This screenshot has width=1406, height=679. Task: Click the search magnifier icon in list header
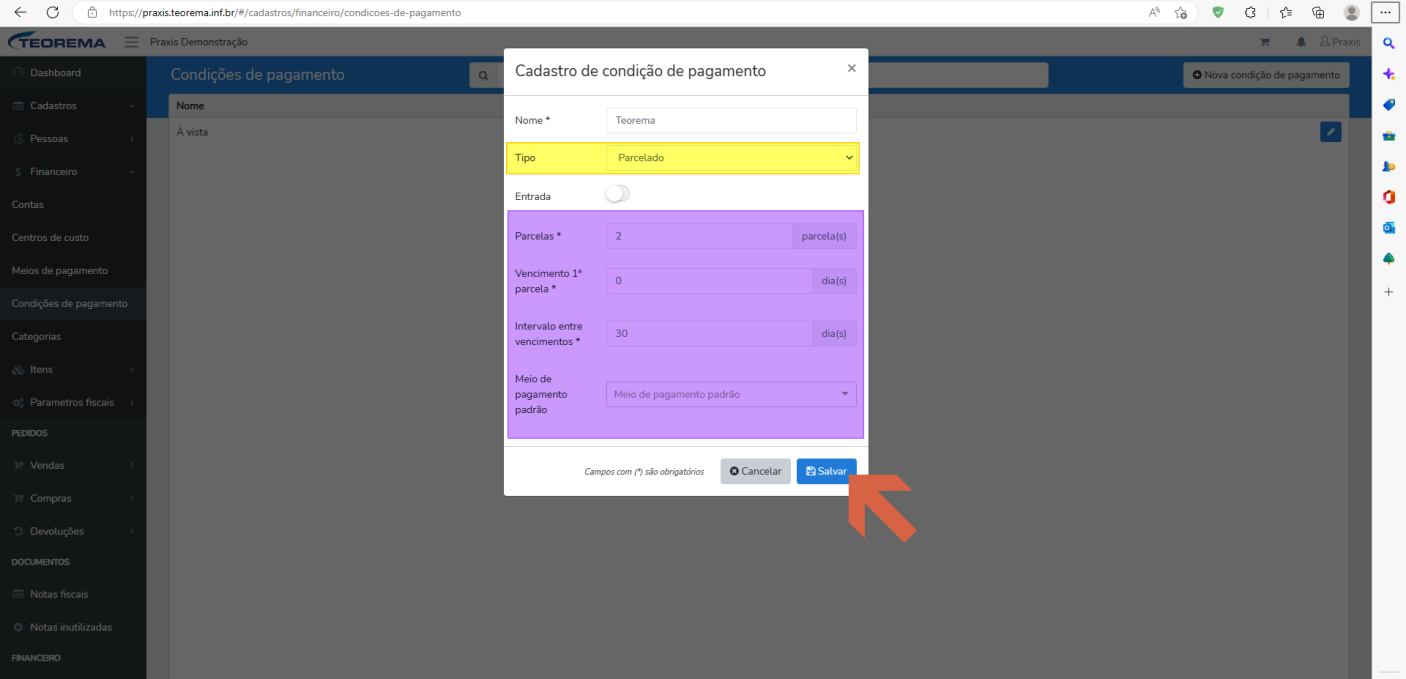point(484,75)
